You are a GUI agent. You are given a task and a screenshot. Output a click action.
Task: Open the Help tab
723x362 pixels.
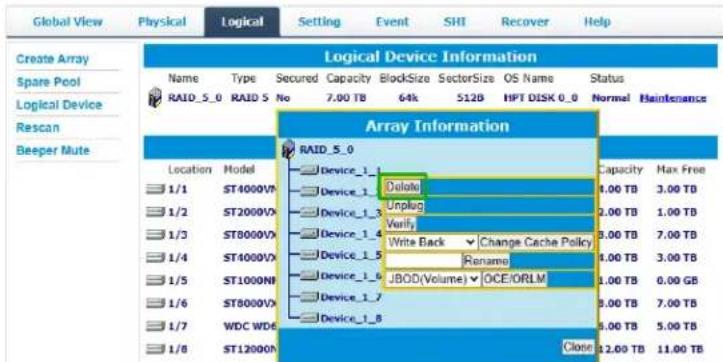coord(597,22)
